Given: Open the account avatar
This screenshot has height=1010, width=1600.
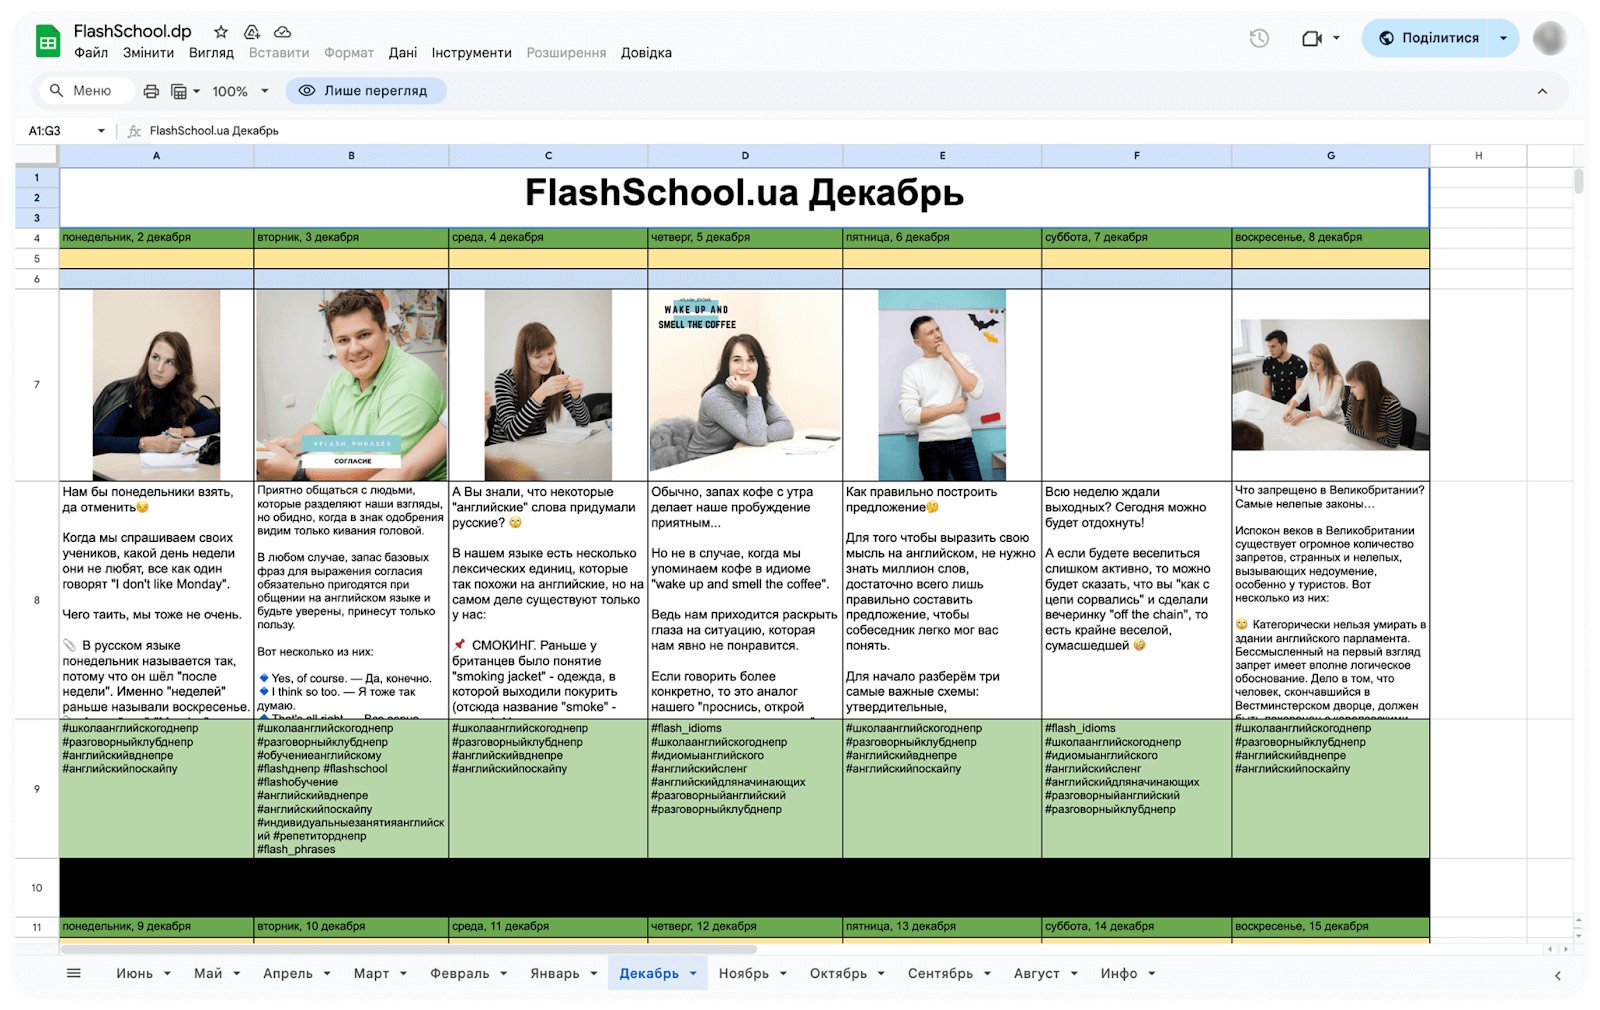Looking at the screenshot, I should 1549,38.
